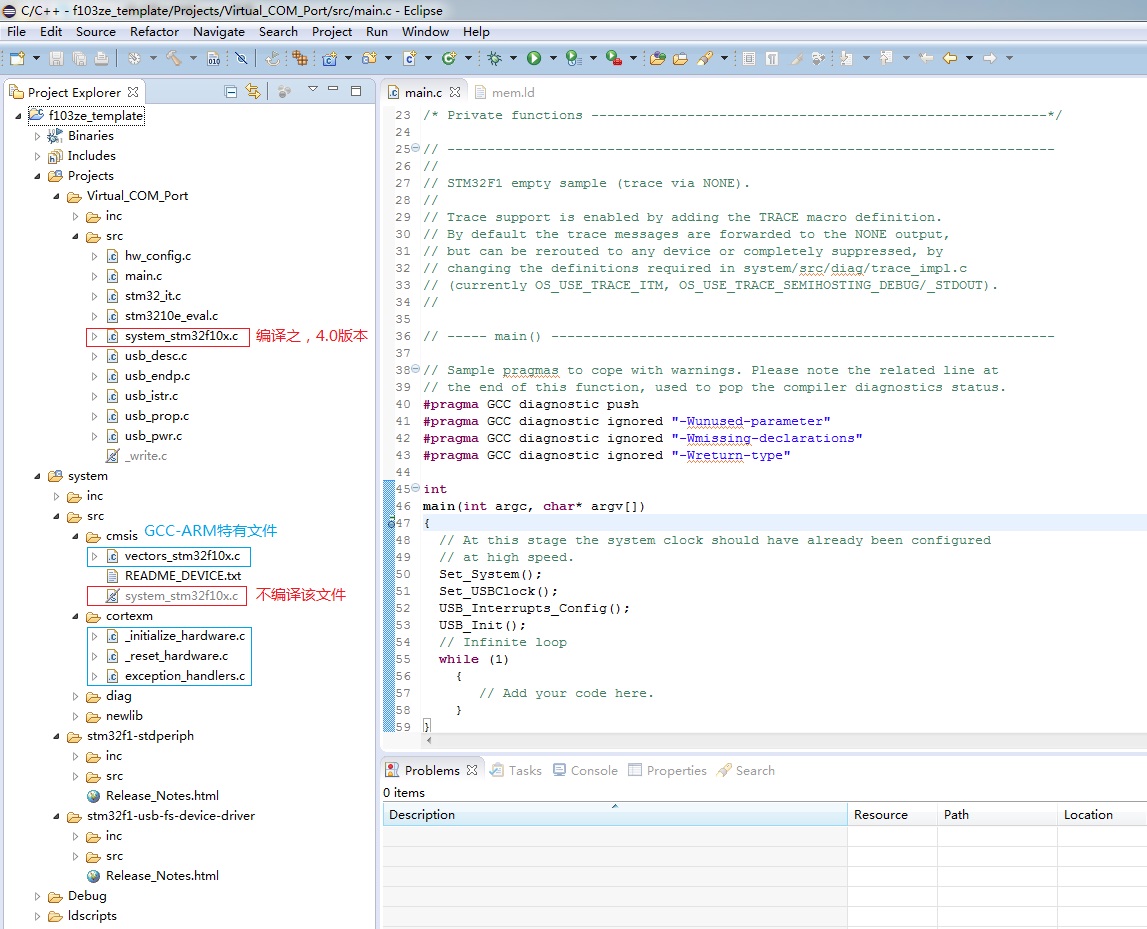Toggle Skip All Breakpoints icon
The width and height of the screenshot is (1147, 929).
(x=241, y=58)
